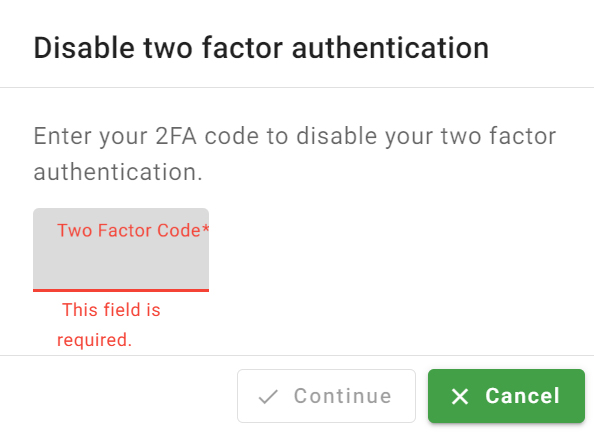594x433 pixels.
Task: Click the red Two Factor Code label
Action: [133, 230]
